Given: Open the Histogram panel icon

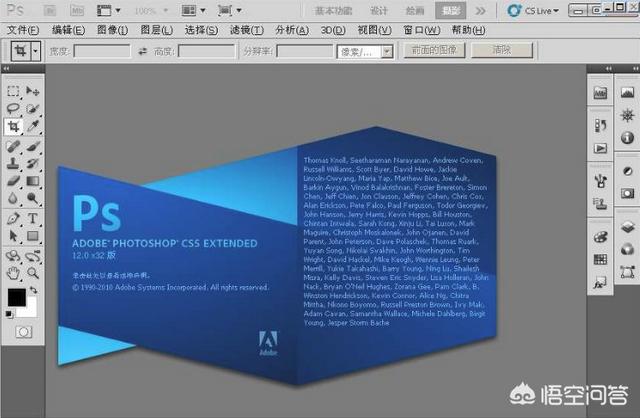Looking at the screenshot, I should [x=627, y=93].
